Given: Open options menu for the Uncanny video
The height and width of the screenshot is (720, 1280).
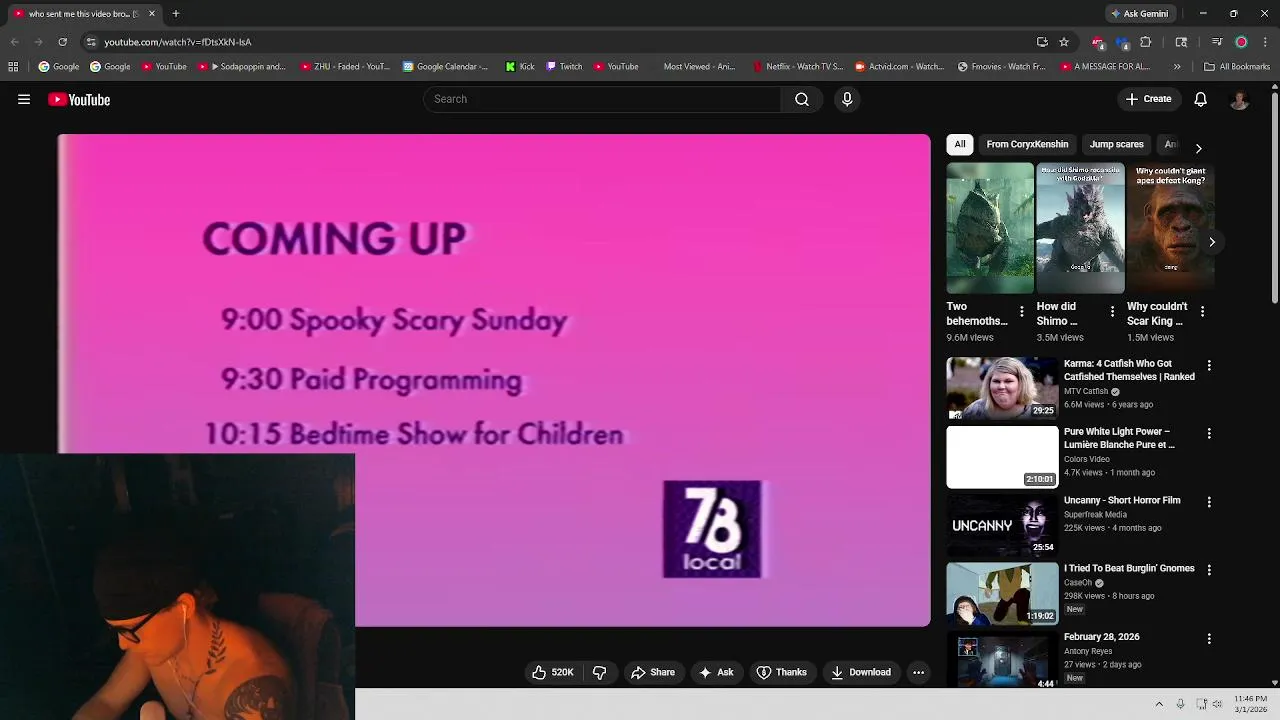Looking at the screenshot, I should tap(1209, 502).
